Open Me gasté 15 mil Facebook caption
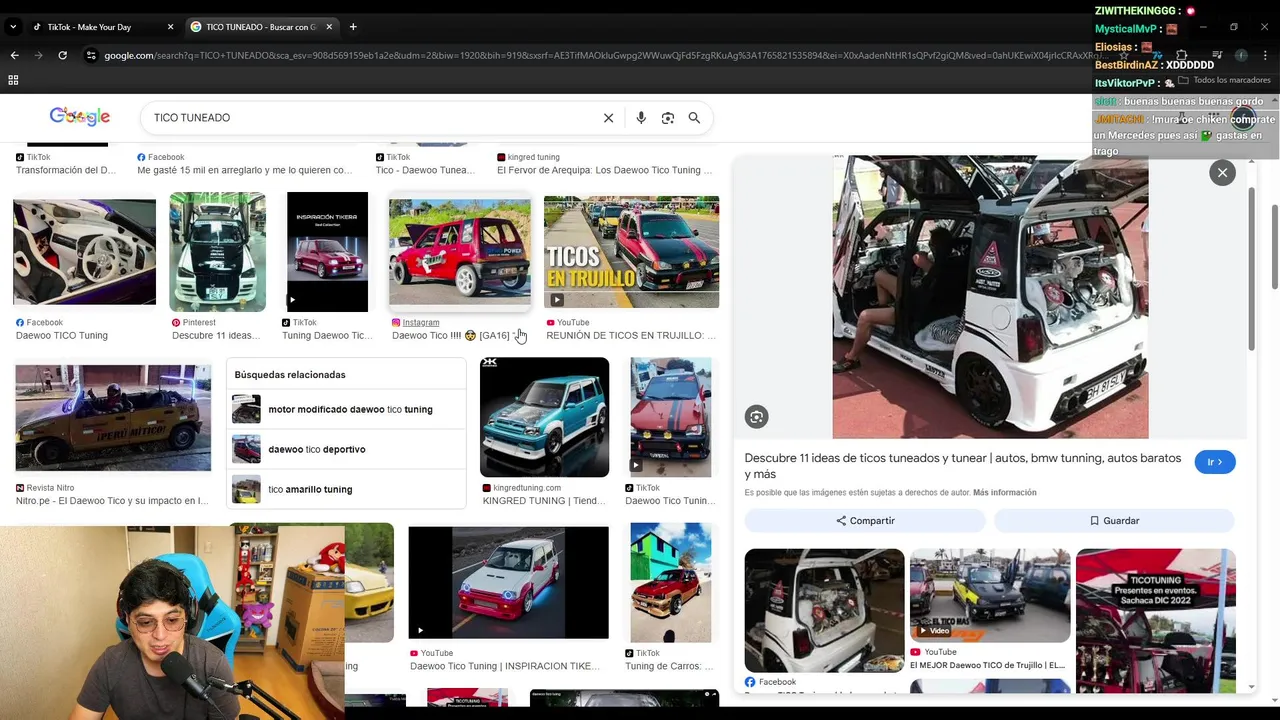 (x=246, y=170)
